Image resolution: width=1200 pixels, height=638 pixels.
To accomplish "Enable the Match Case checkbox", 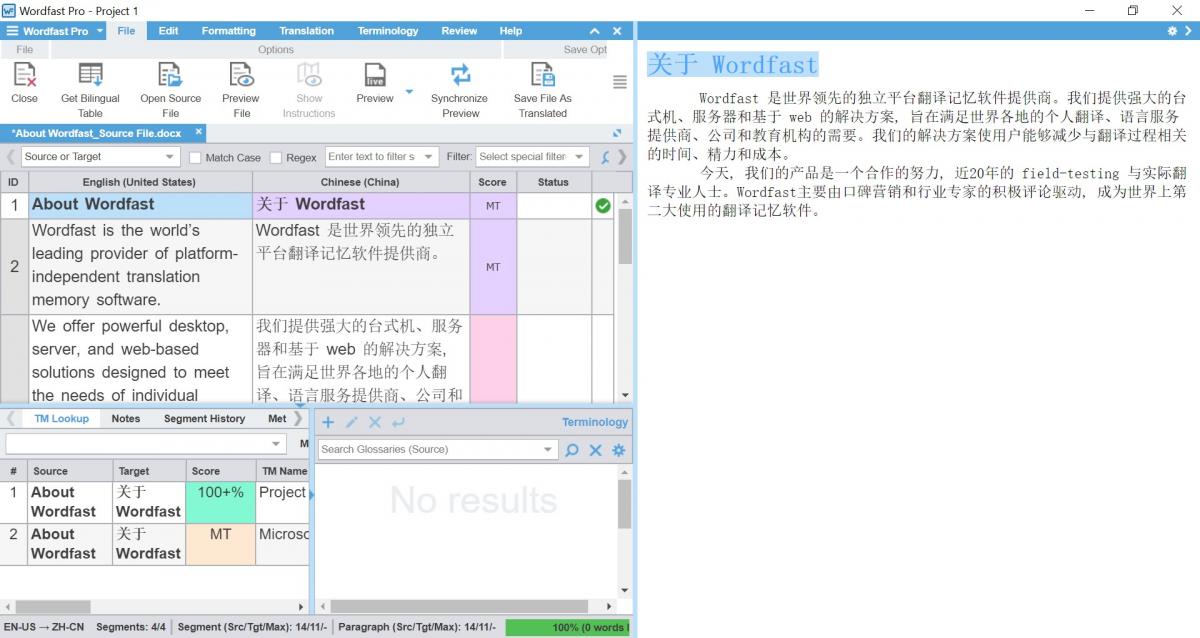I will click(x=195, y=157).
